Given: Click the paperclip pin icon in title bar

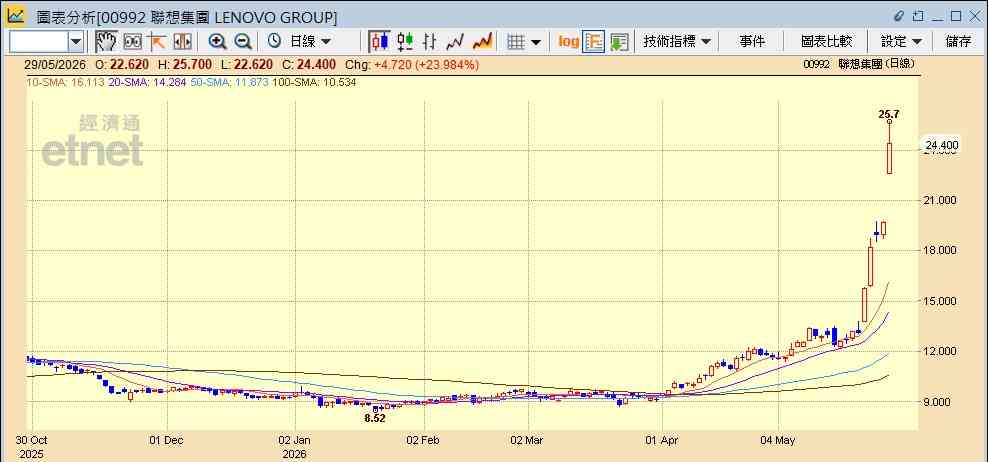Looking at the screenshot, I should (x=900, y=15).
